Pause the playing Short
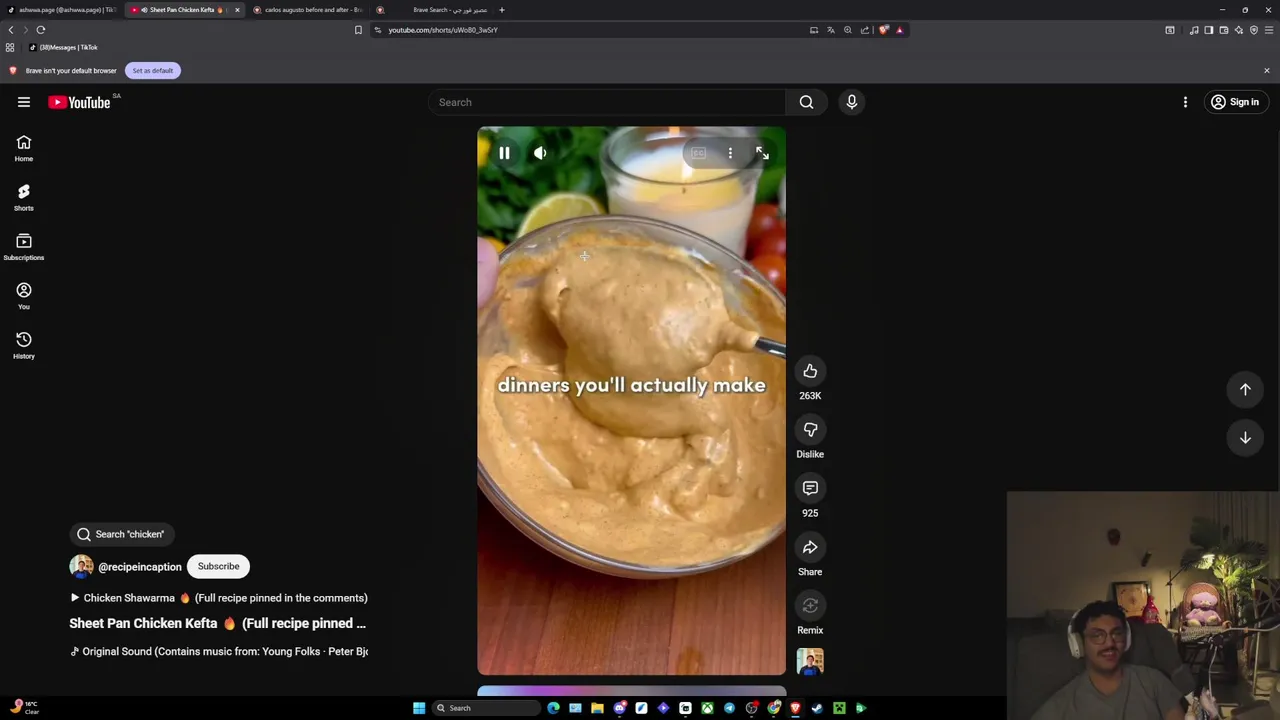This screenshot has width=1280, height=720. [x=504, y=153]
